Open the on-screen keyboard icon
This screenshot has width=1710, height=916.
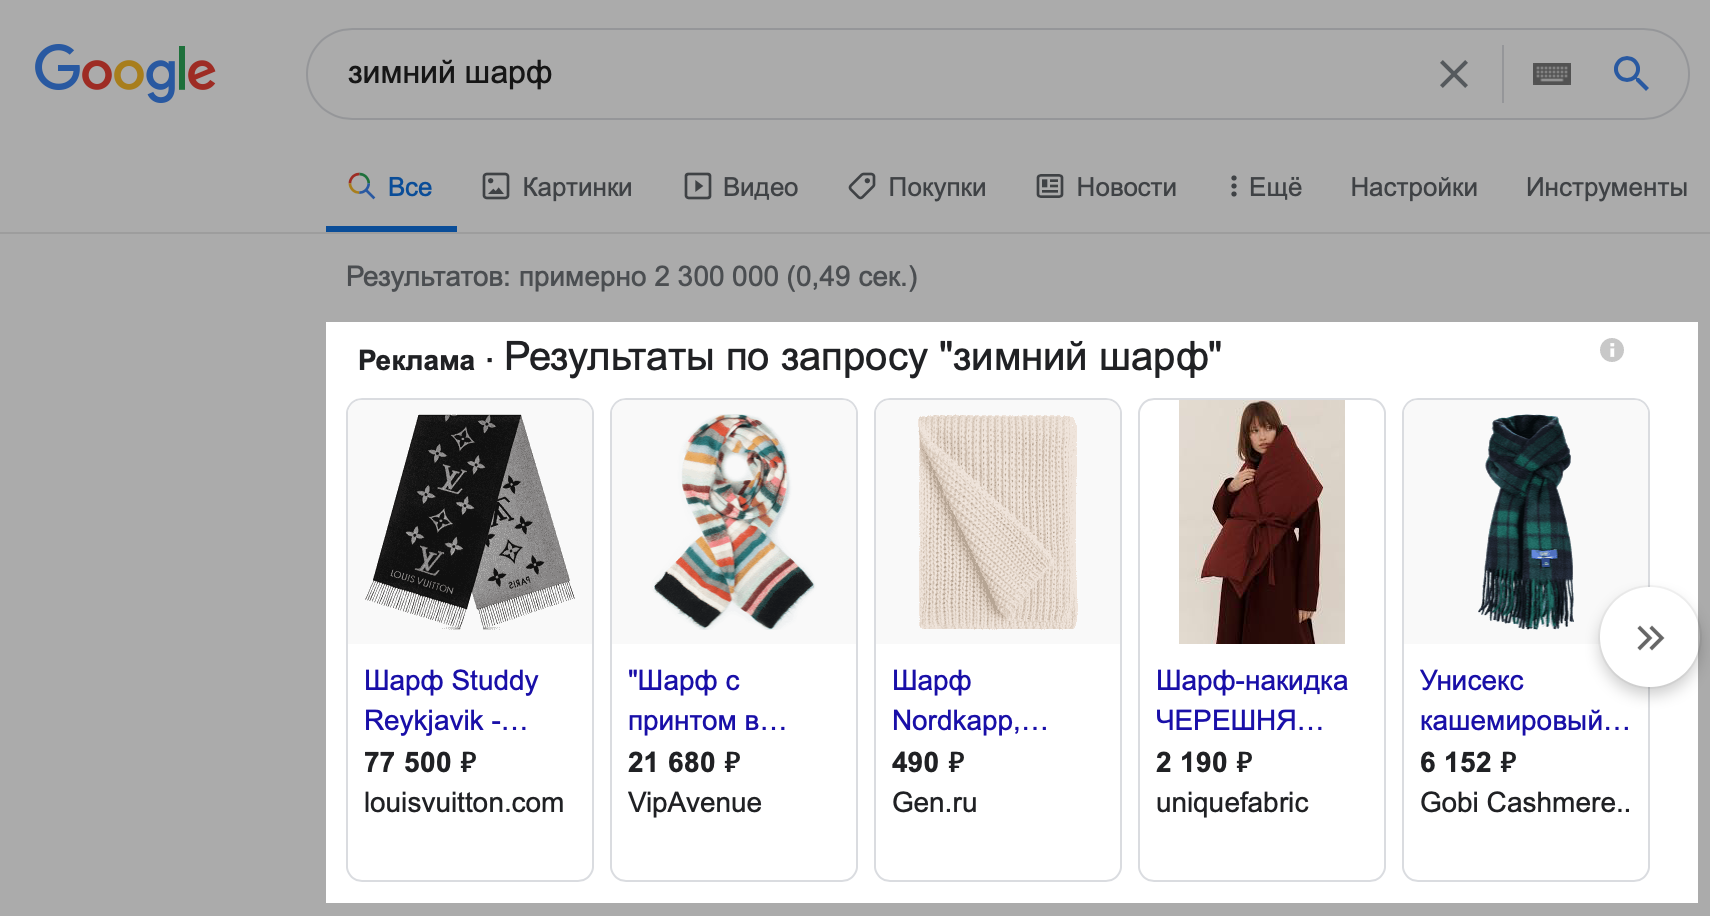[1551, 74]
